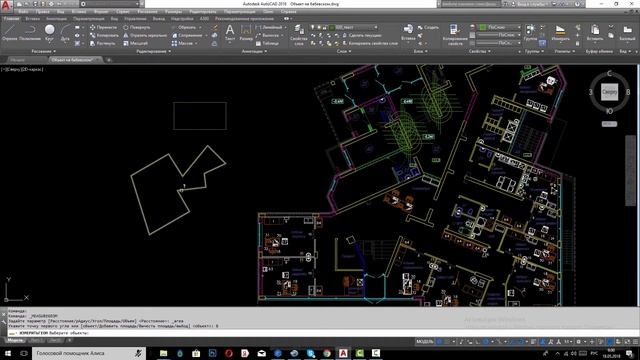Choose the Text (Текст) annotation tool
The width and height of the screenshot is (640, 360).
230,32
